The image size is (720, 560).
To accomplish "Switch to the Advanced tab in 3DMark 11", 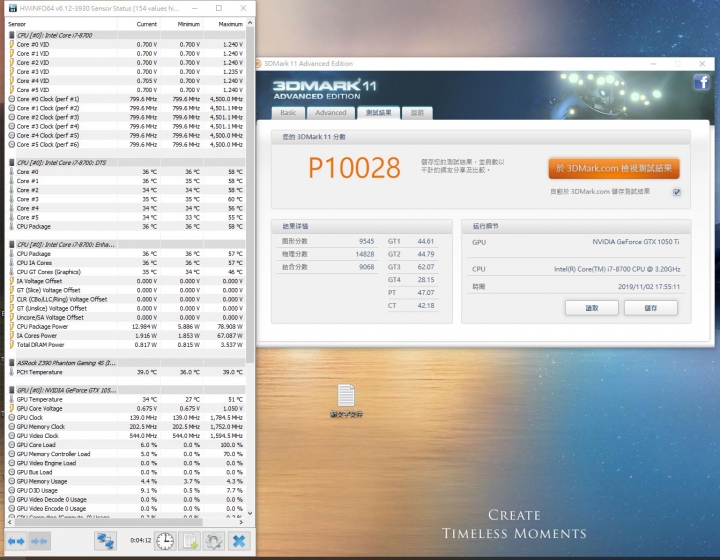I will tap(331, 112).
